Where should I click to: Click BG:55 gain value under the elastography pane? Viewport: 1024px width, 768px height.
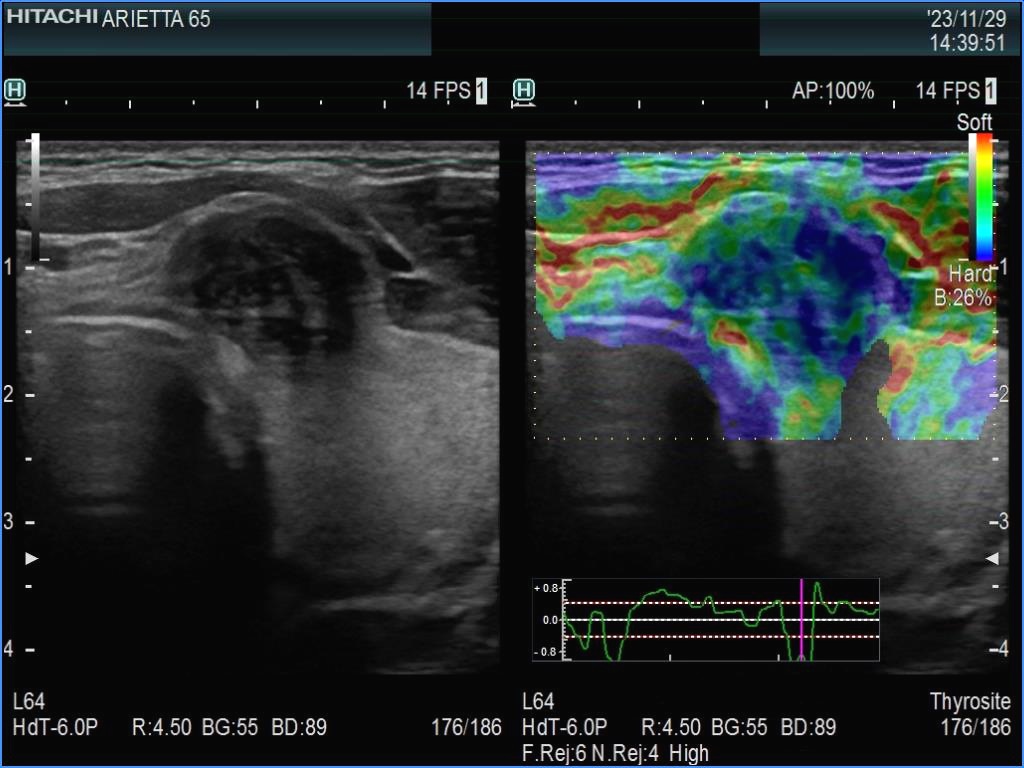[x=739, y=727]
